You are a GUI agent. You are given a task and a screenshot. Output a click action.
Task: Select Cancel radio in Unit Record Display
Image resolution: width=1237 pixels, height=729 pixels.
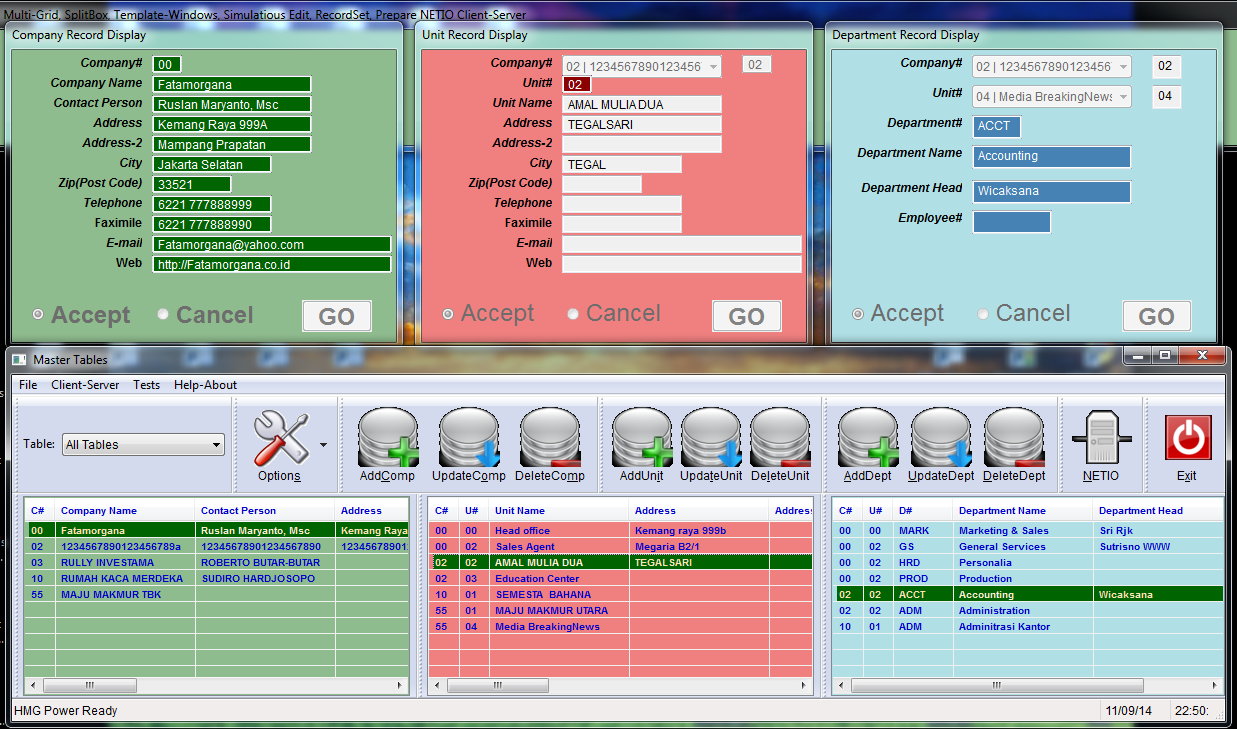[573, 314]
